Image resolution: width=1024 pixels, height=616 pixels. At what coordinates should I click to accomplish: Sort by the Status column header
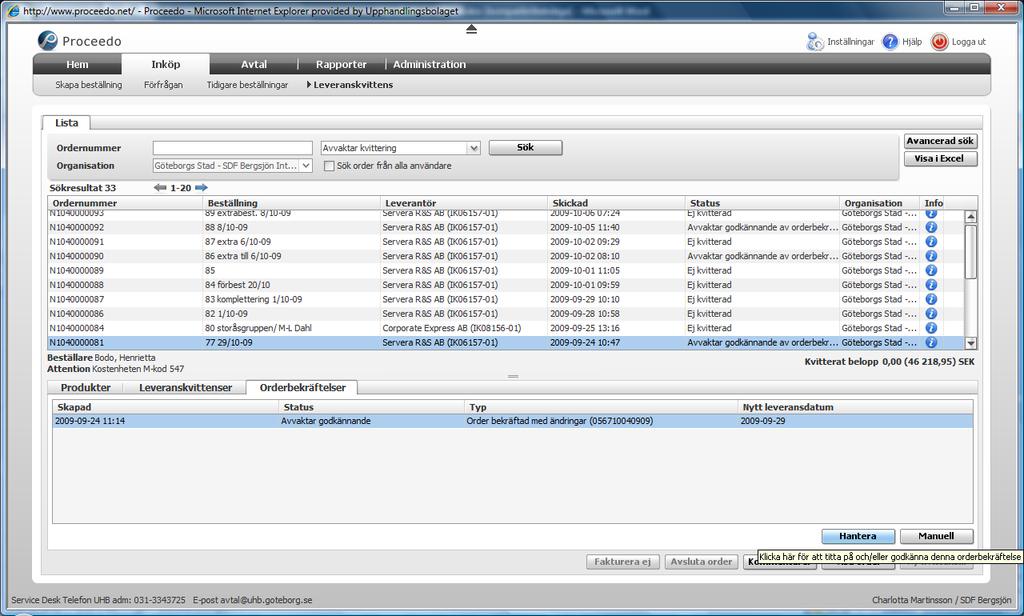click(x=762, y=203)
